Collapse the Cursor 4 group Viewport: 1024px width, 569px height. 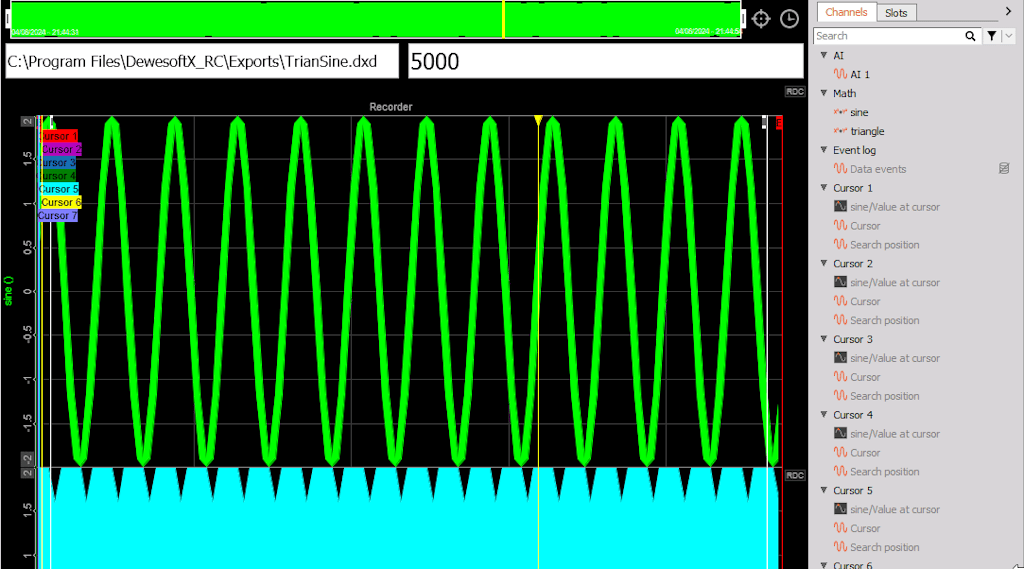pyautogui.click(x=824, y=415)
